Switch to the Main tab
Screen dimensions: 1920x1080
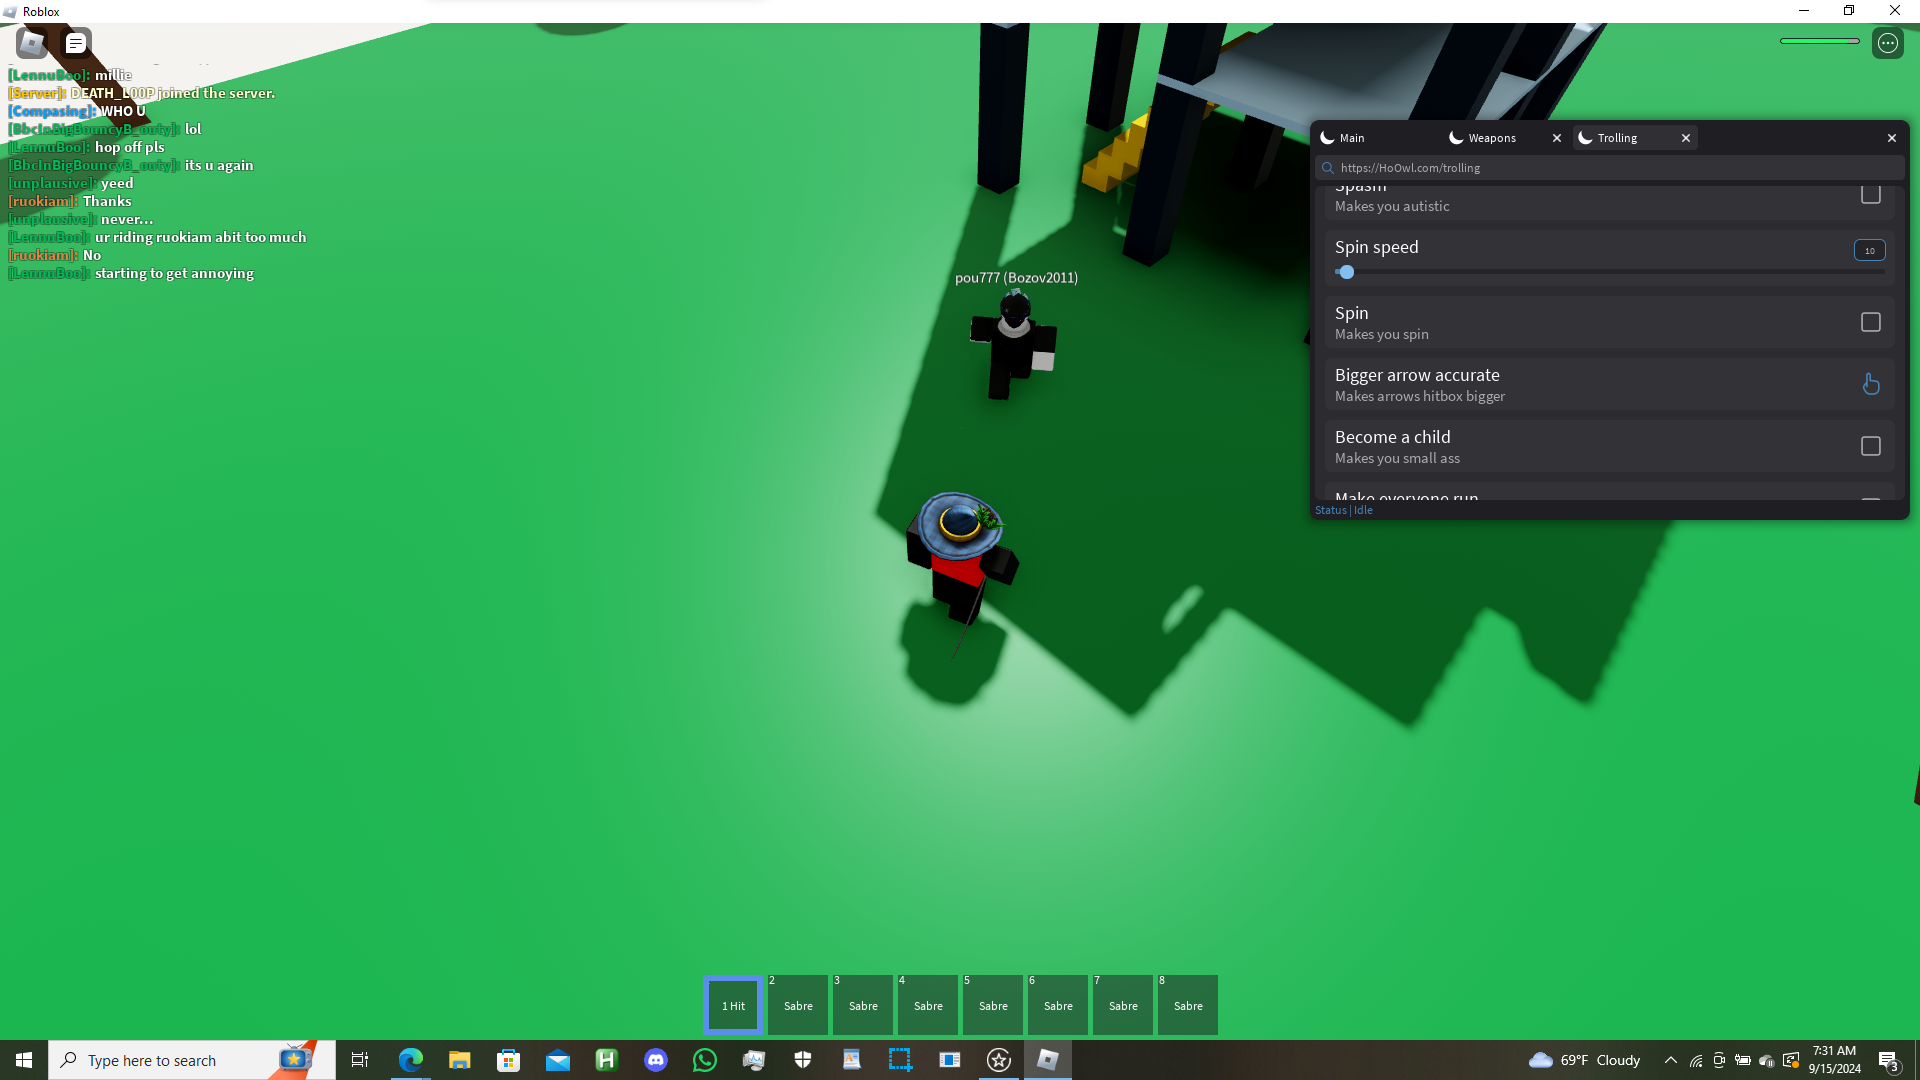pos(1378,138)
